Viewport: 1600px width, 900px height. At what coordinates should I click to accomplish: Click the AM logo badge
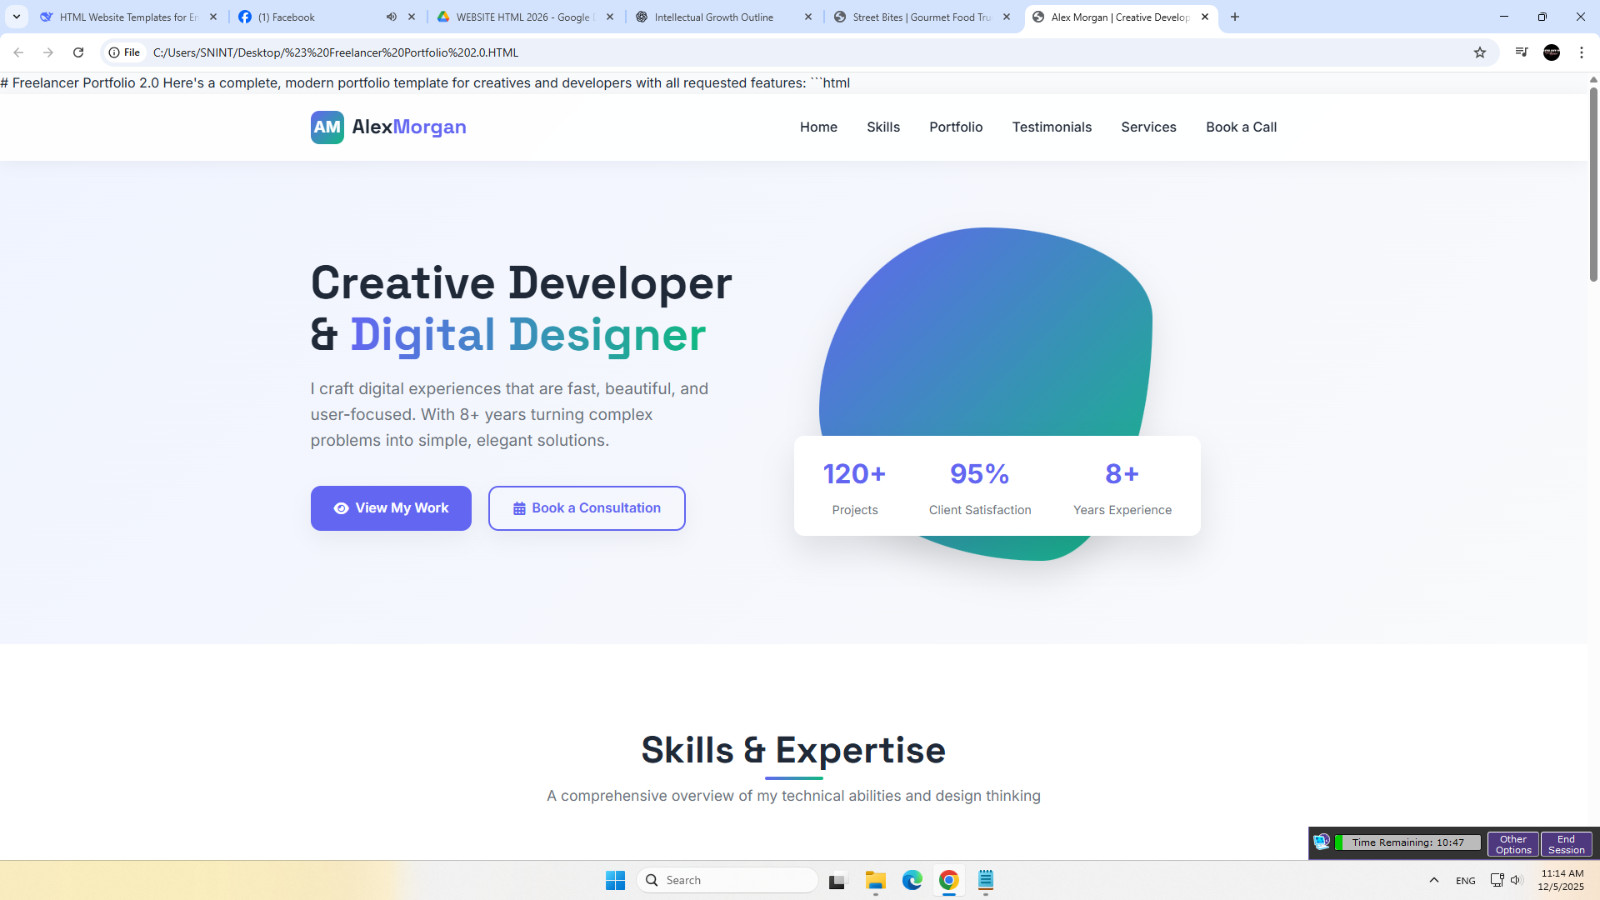tap(327, 127)
